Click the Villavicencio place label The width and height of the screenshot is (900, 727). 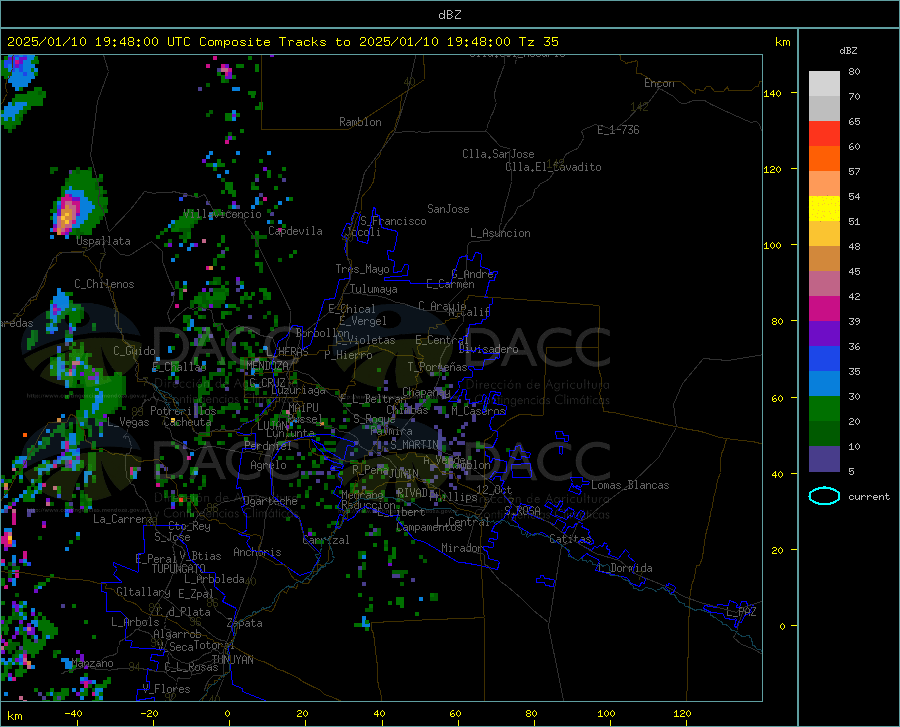(x=222, y=214)
